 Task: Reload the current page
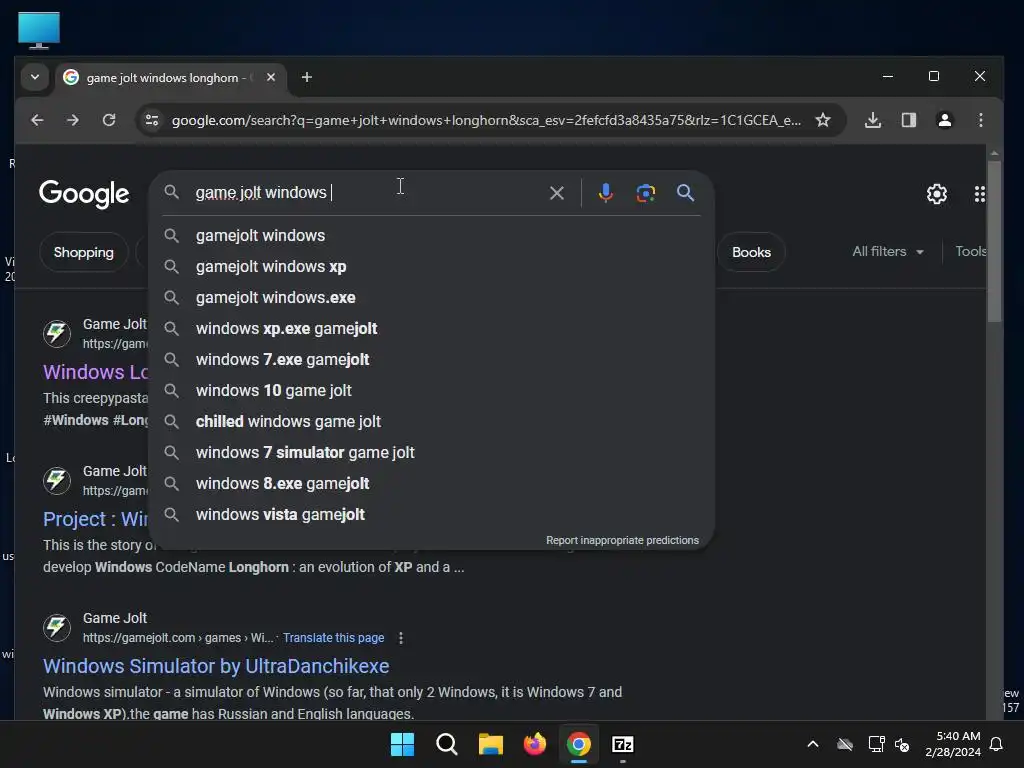(x=109, y=120)
